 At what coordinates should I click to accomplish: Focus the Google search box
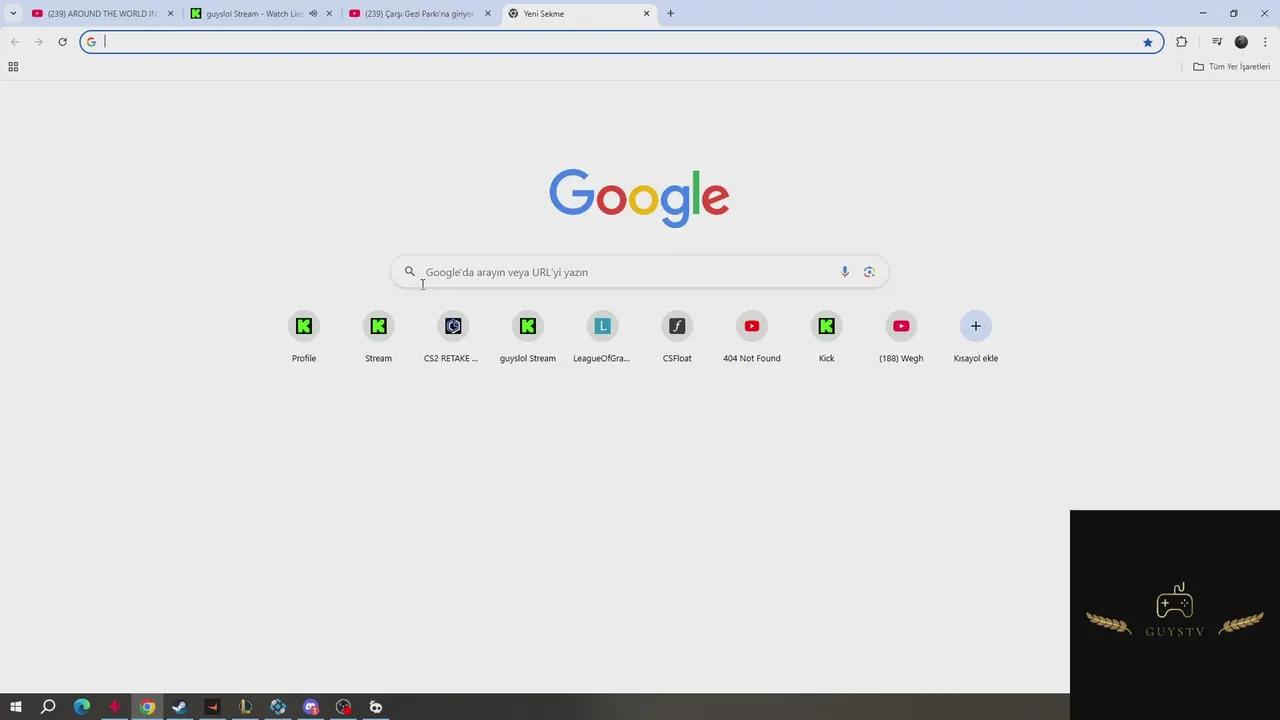640,272
